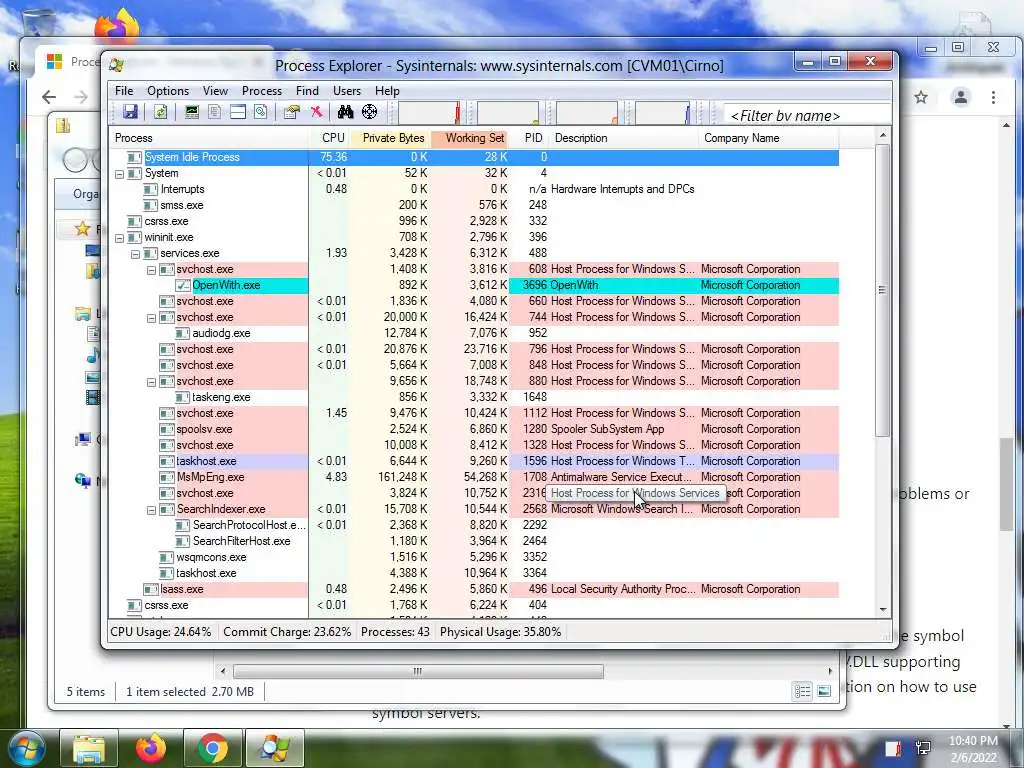The height and width of the screenshot is (768, 1024).
Task: Click Process Explorer taskbar icon
Action: (275, 748)
